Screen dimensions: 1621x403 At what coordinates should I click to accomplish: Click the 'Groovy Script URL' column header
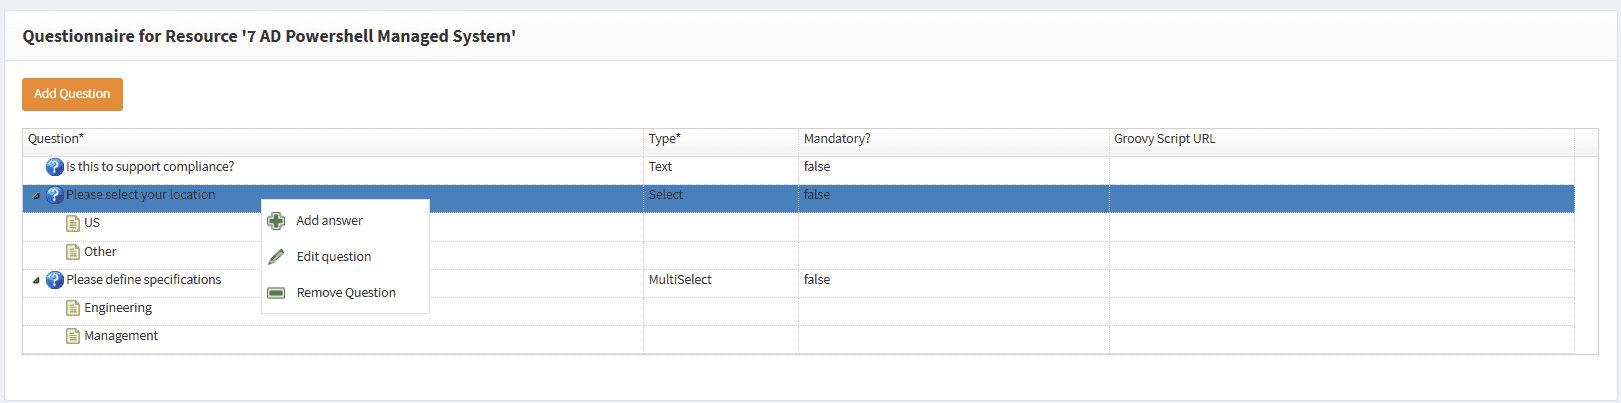click(1164, 139)
